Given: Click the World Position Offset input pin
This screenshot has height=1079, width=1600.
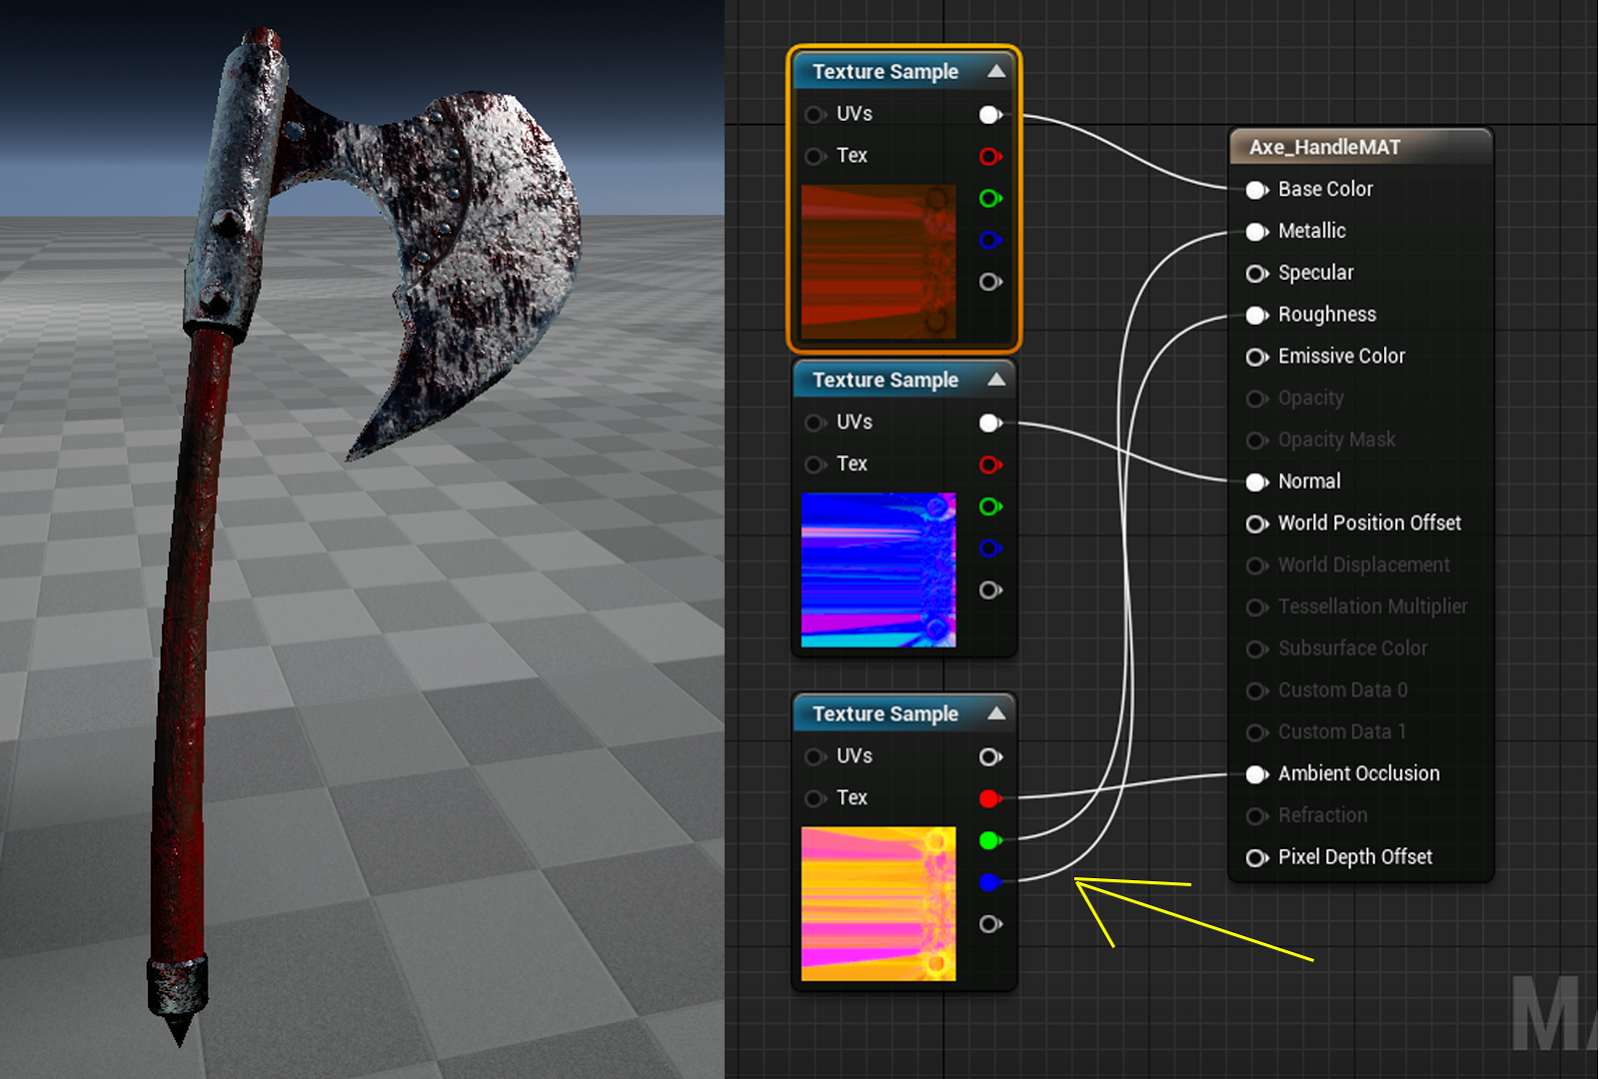Looking at the screenshot, I should [1257, 524].
